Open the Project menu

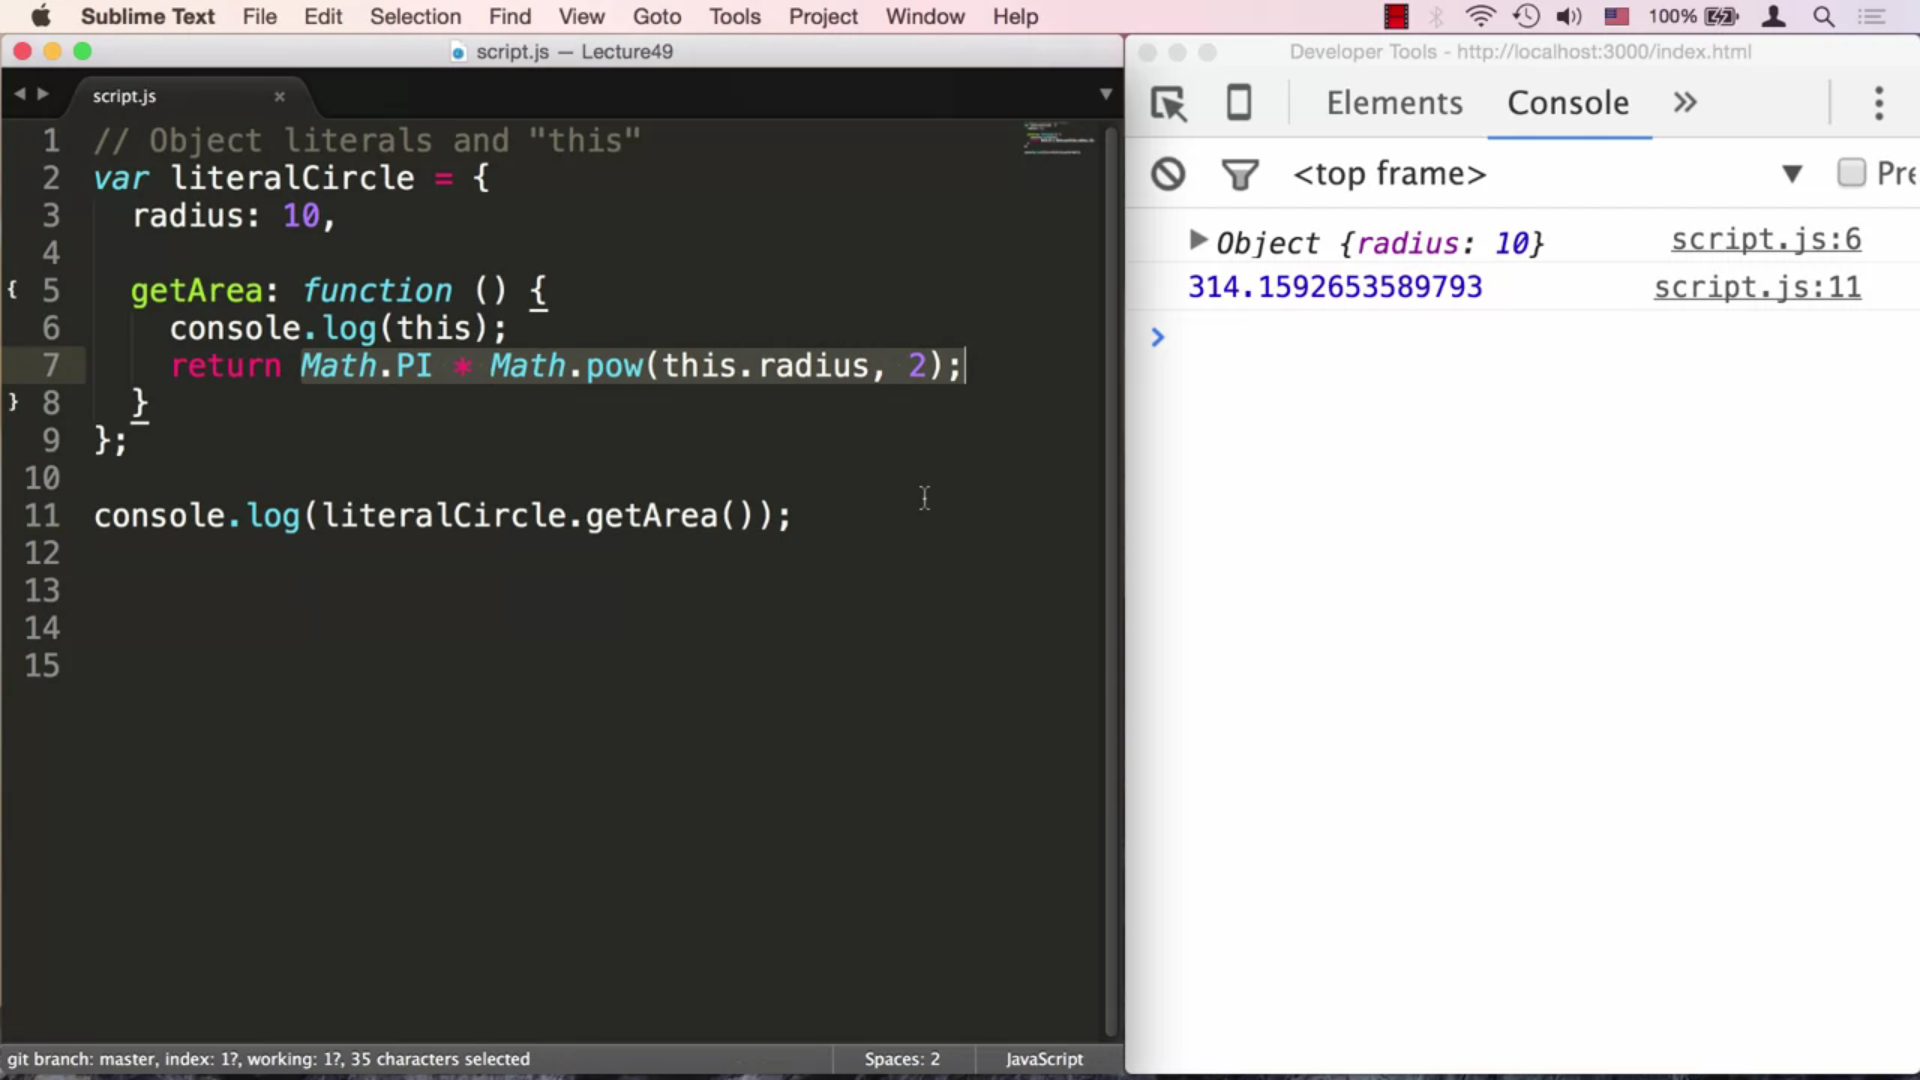coord(823,16)
